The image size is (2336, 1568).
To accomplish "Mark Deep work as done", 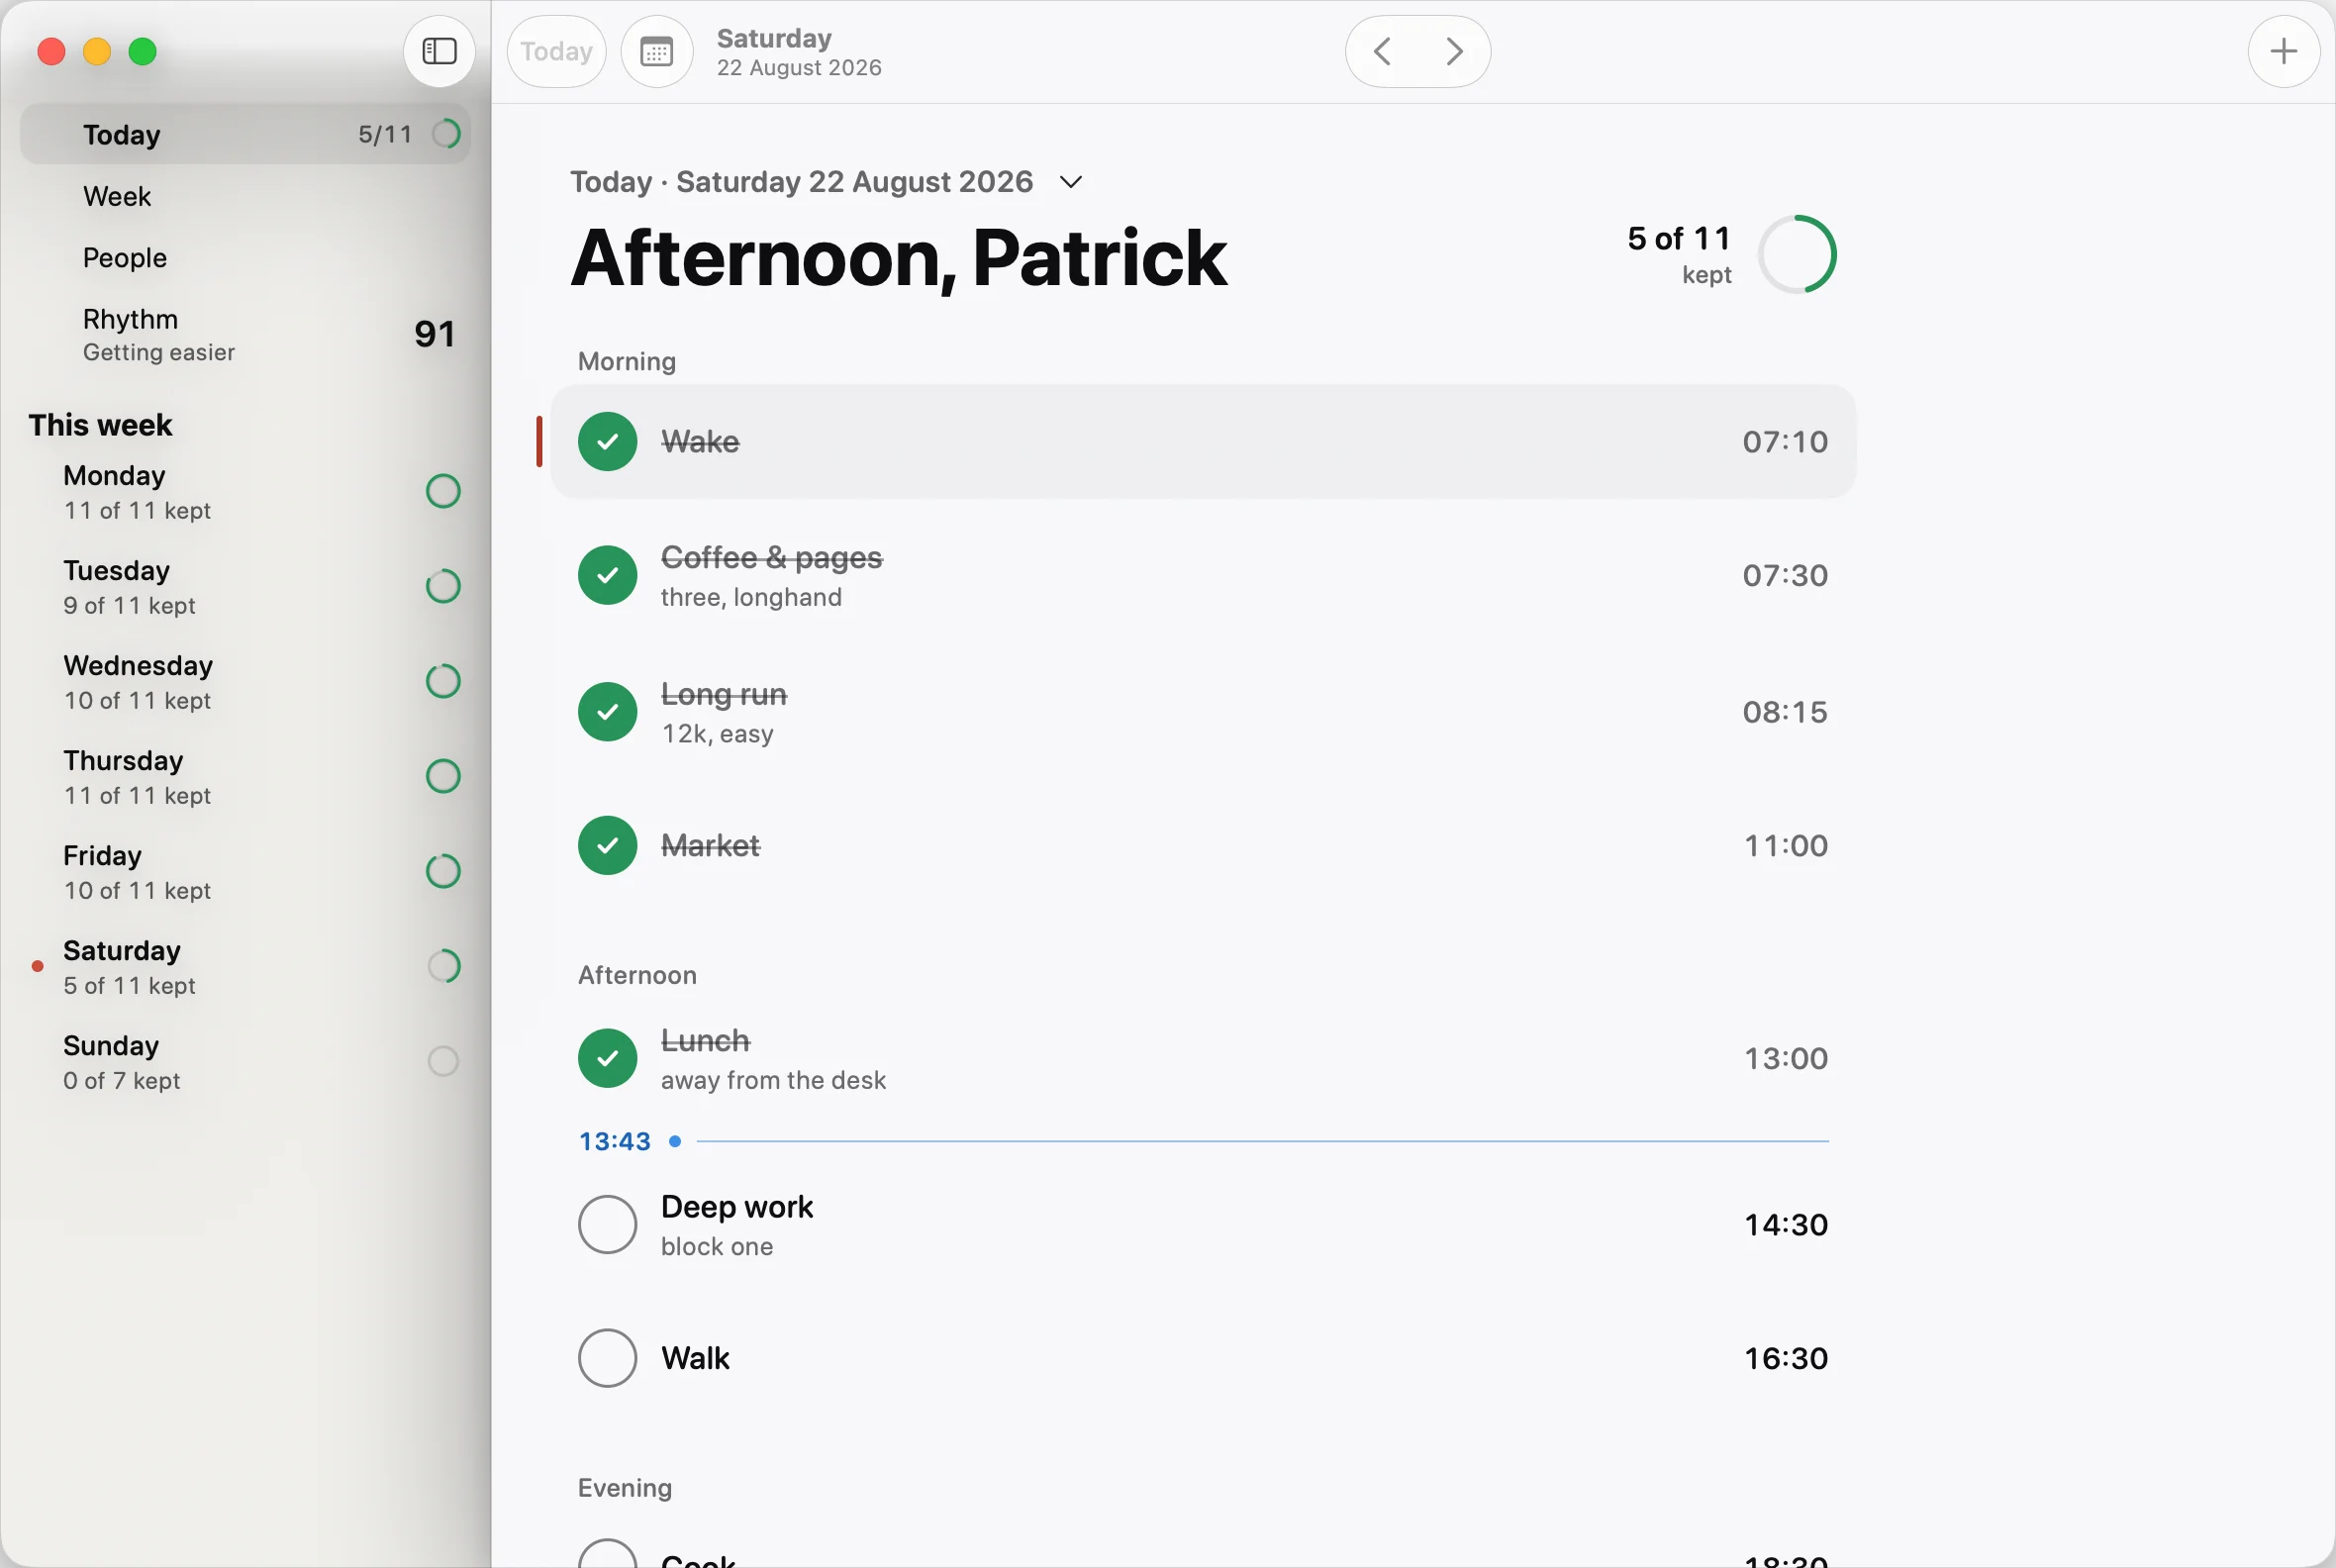I will 608,1224.
